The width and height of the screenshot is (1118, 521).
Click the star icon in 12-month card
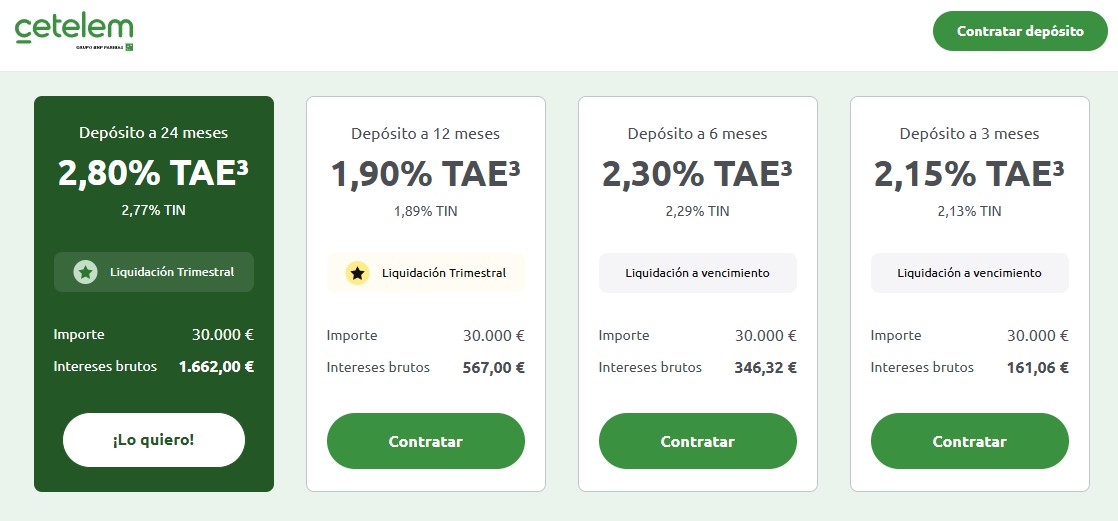pyautogui.click(x=357, y=273)
